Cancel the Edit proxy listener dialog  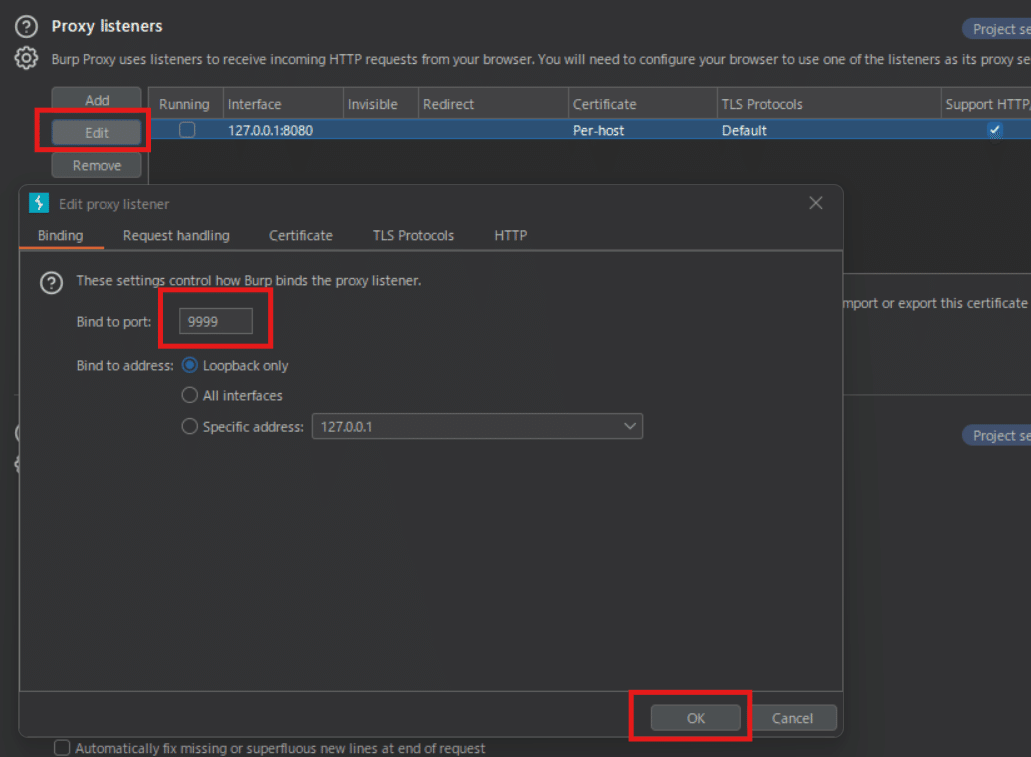pyautogui.click(x=792, y=718)
